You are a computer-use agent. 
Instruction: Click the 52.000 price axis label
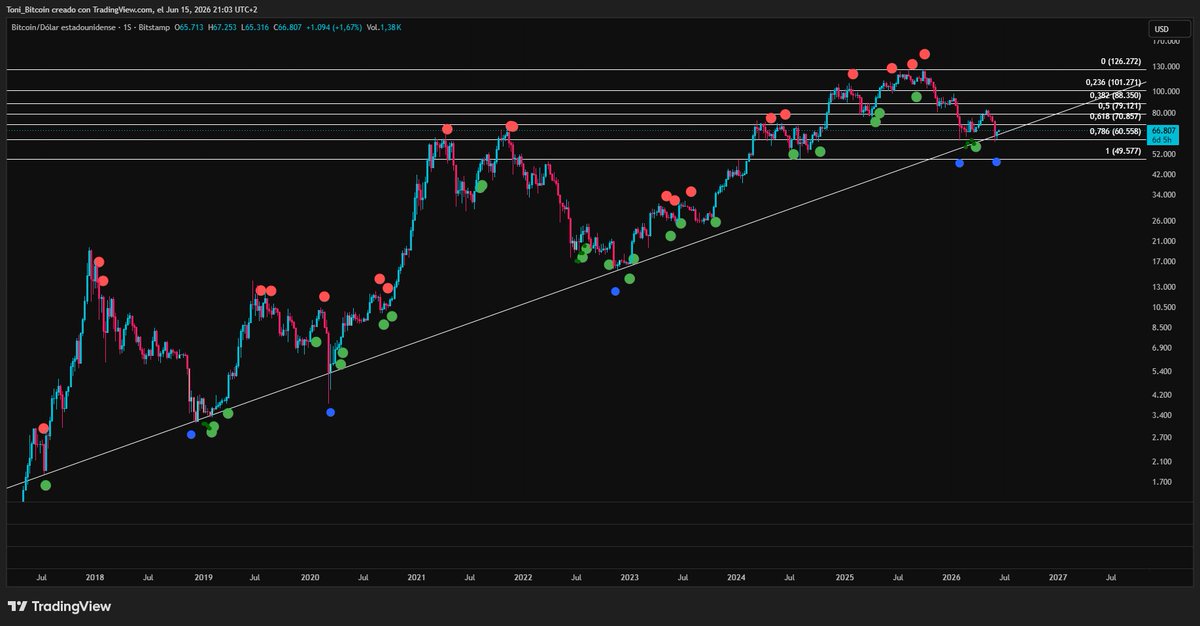tap(1162, 154)
